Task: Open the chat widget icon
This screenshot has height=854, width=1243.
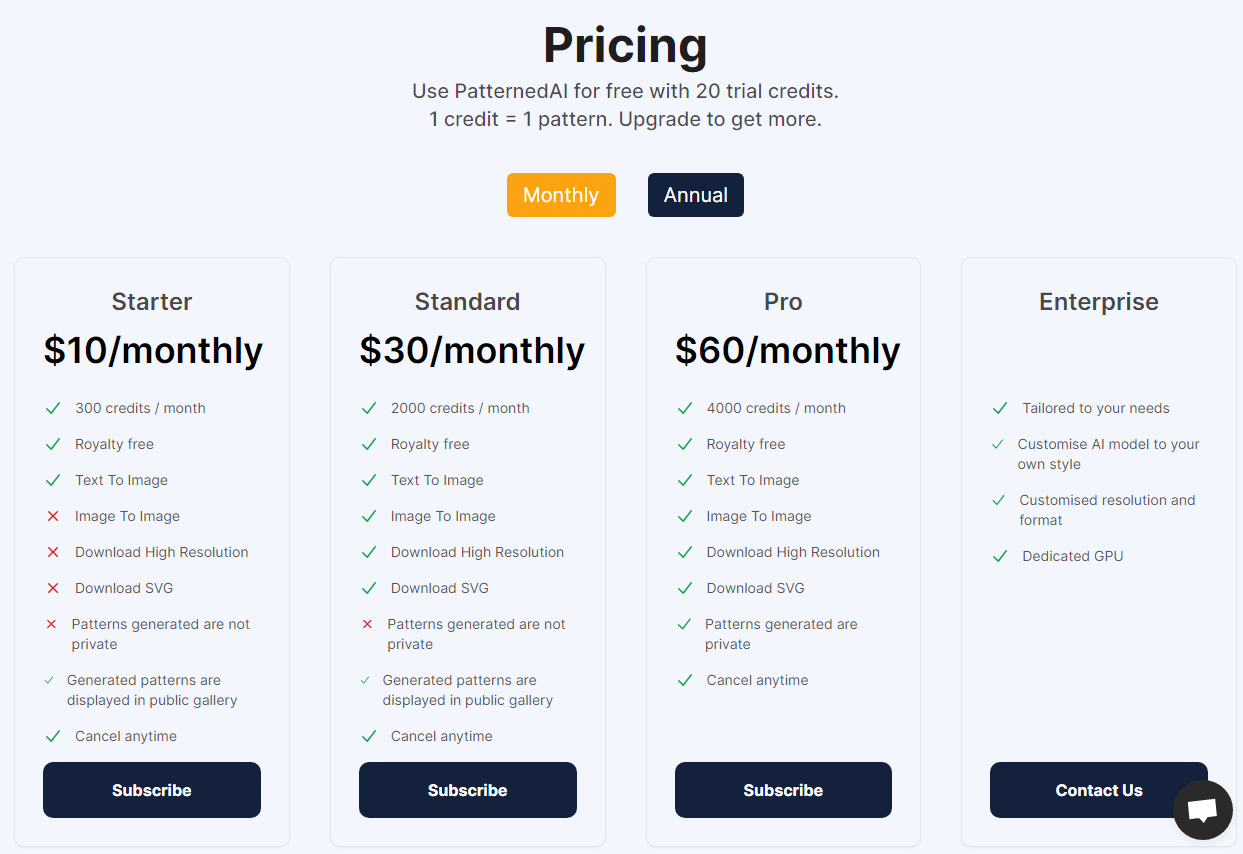Action: (1202, 810)
